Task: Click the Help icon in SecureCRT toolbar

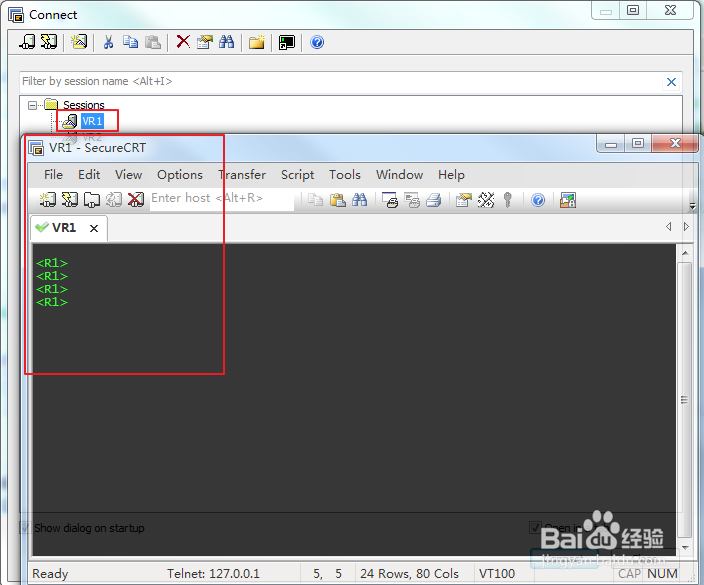Action: pos(538,200)
